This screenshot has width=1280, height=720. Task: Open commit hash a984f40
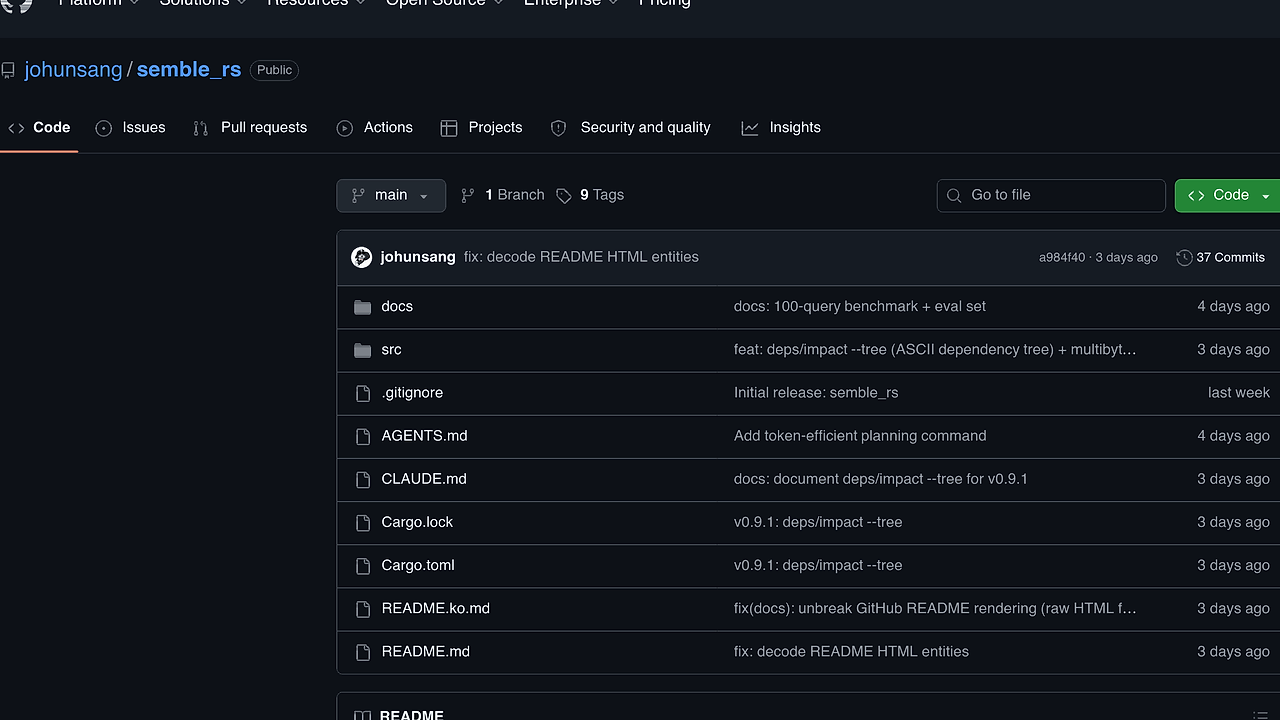coord(1062,258)
